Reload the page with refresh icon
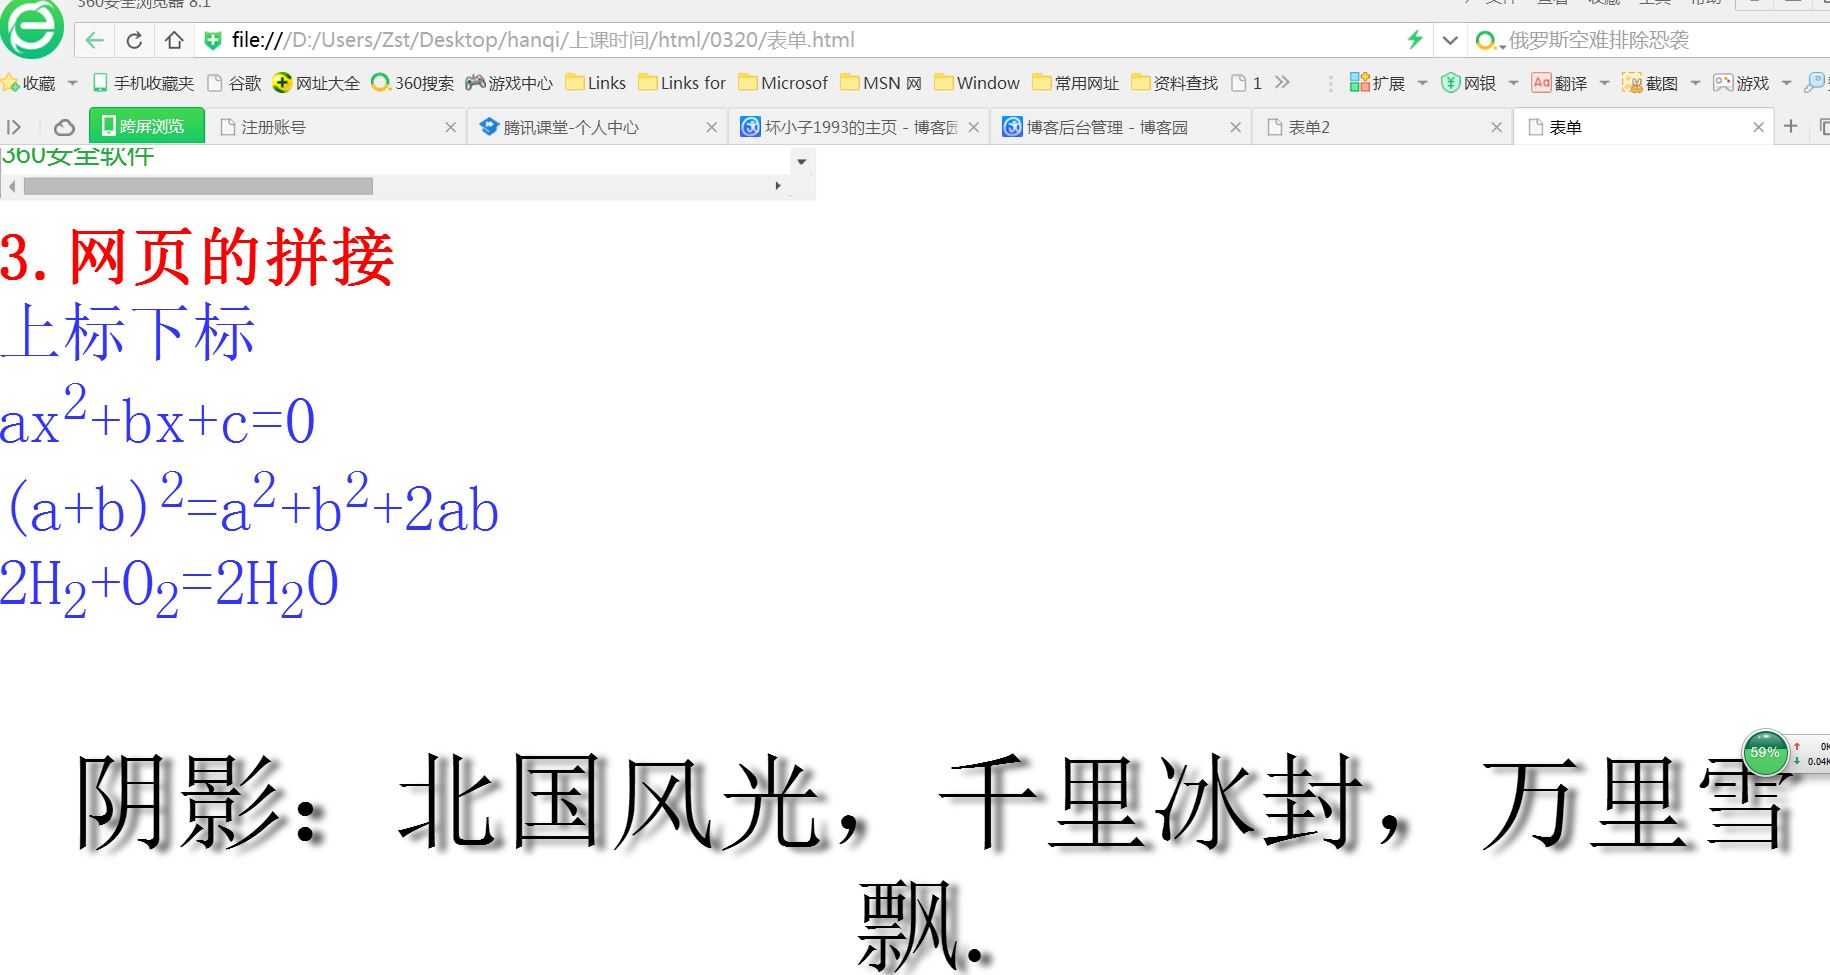1830x975 pixels. (x=134, y=40)
